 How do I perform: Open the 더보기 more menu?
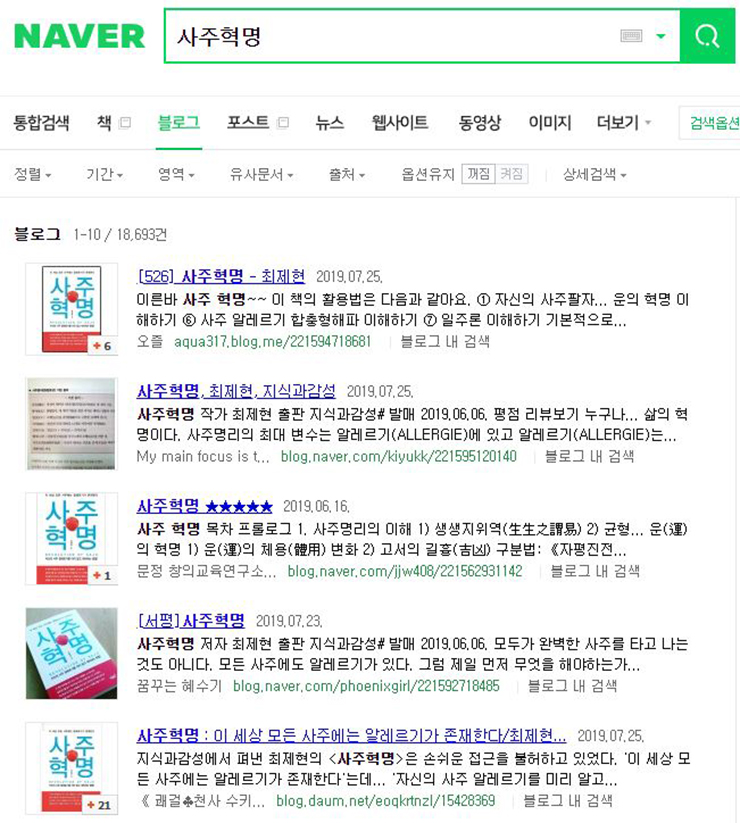click(x=623, y=123)
